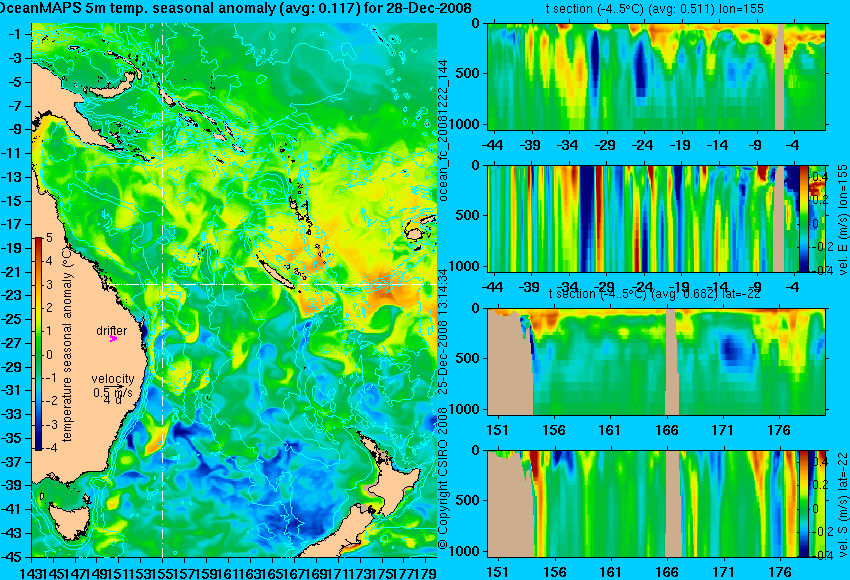Click the temperature anomaly color bar
This screenshot has width=850, height=580.
pos(39,344)
